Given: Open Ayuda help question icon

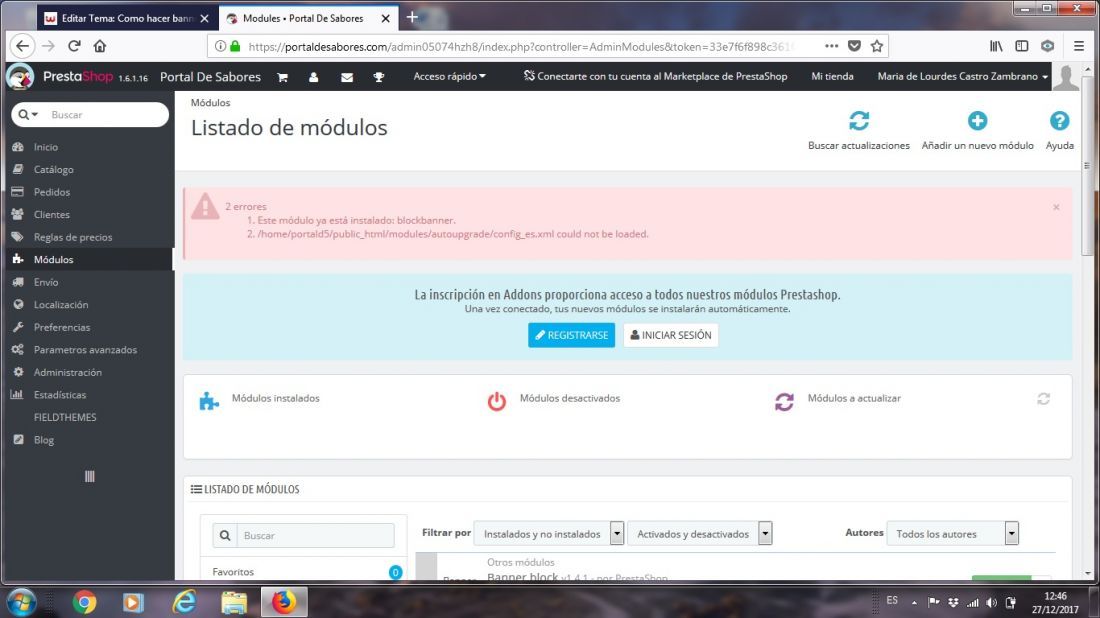Looking at the screenshot, I should coord(1059,121).
